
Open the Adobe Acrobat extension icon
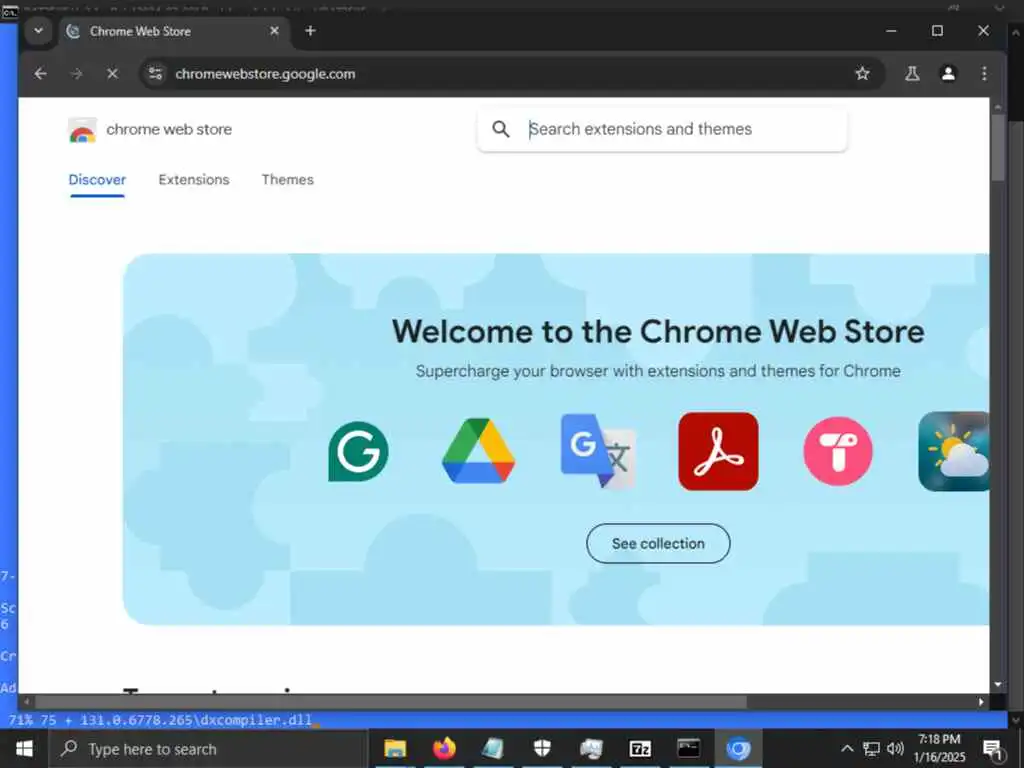coord(718,451)
